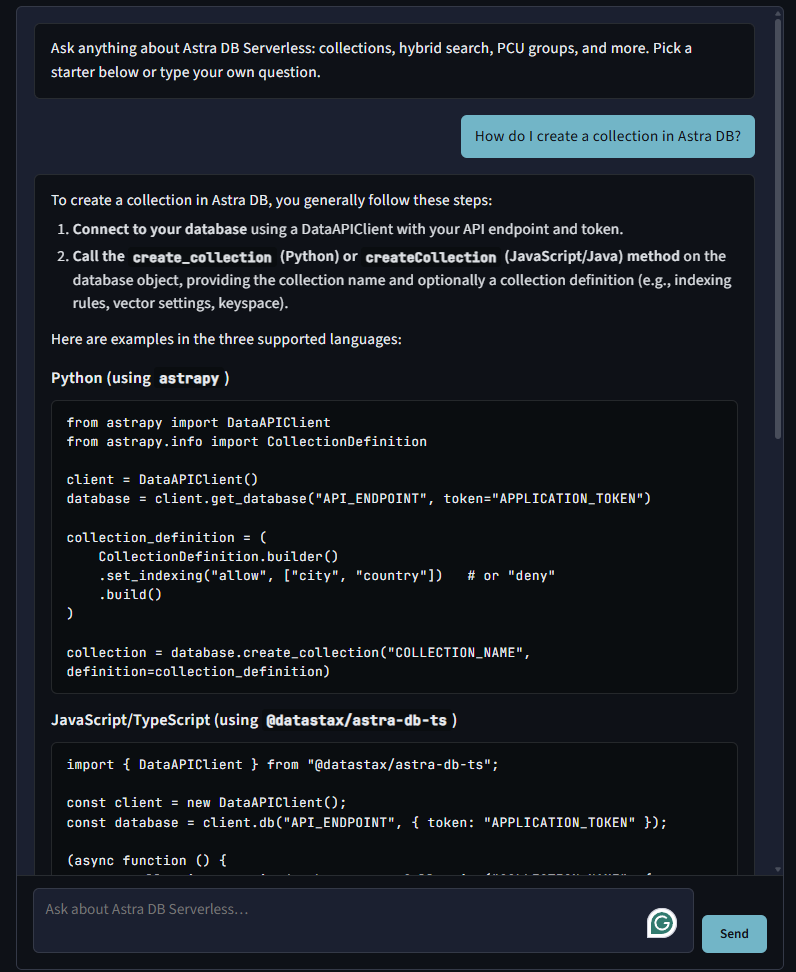Click the Send button
The width and height of the screenshot is (796, 972).
[734, 934]
